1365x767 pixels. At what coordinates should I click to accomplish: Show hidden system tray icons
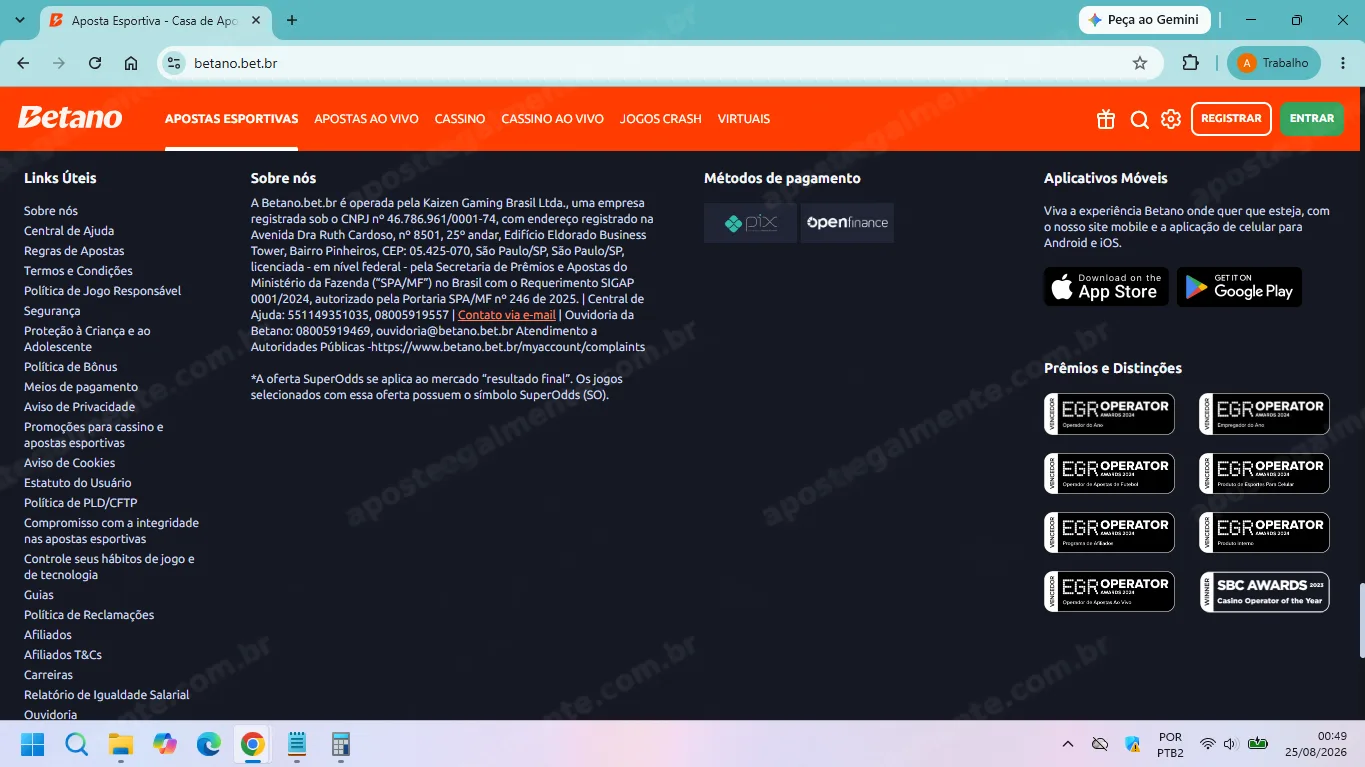tap(1068, 744)
